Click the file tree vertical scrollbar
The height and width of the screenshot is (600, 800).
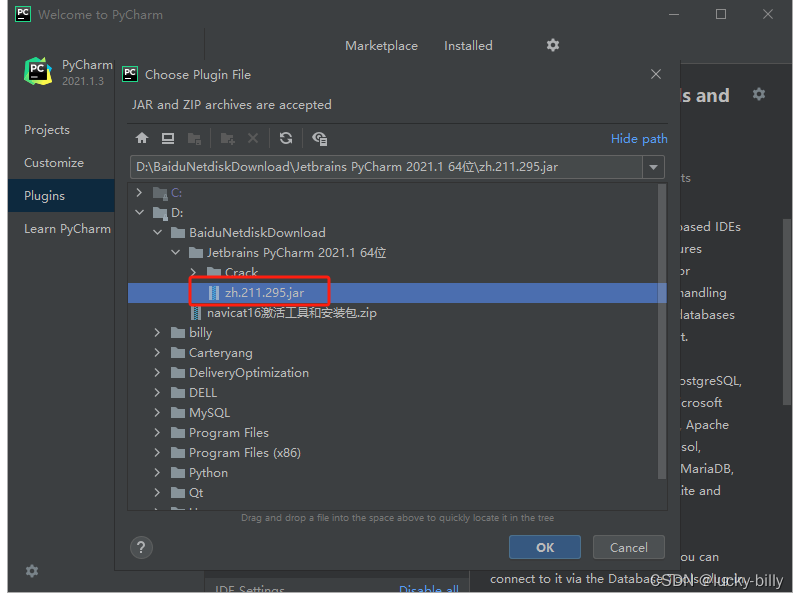pos(662,332)
